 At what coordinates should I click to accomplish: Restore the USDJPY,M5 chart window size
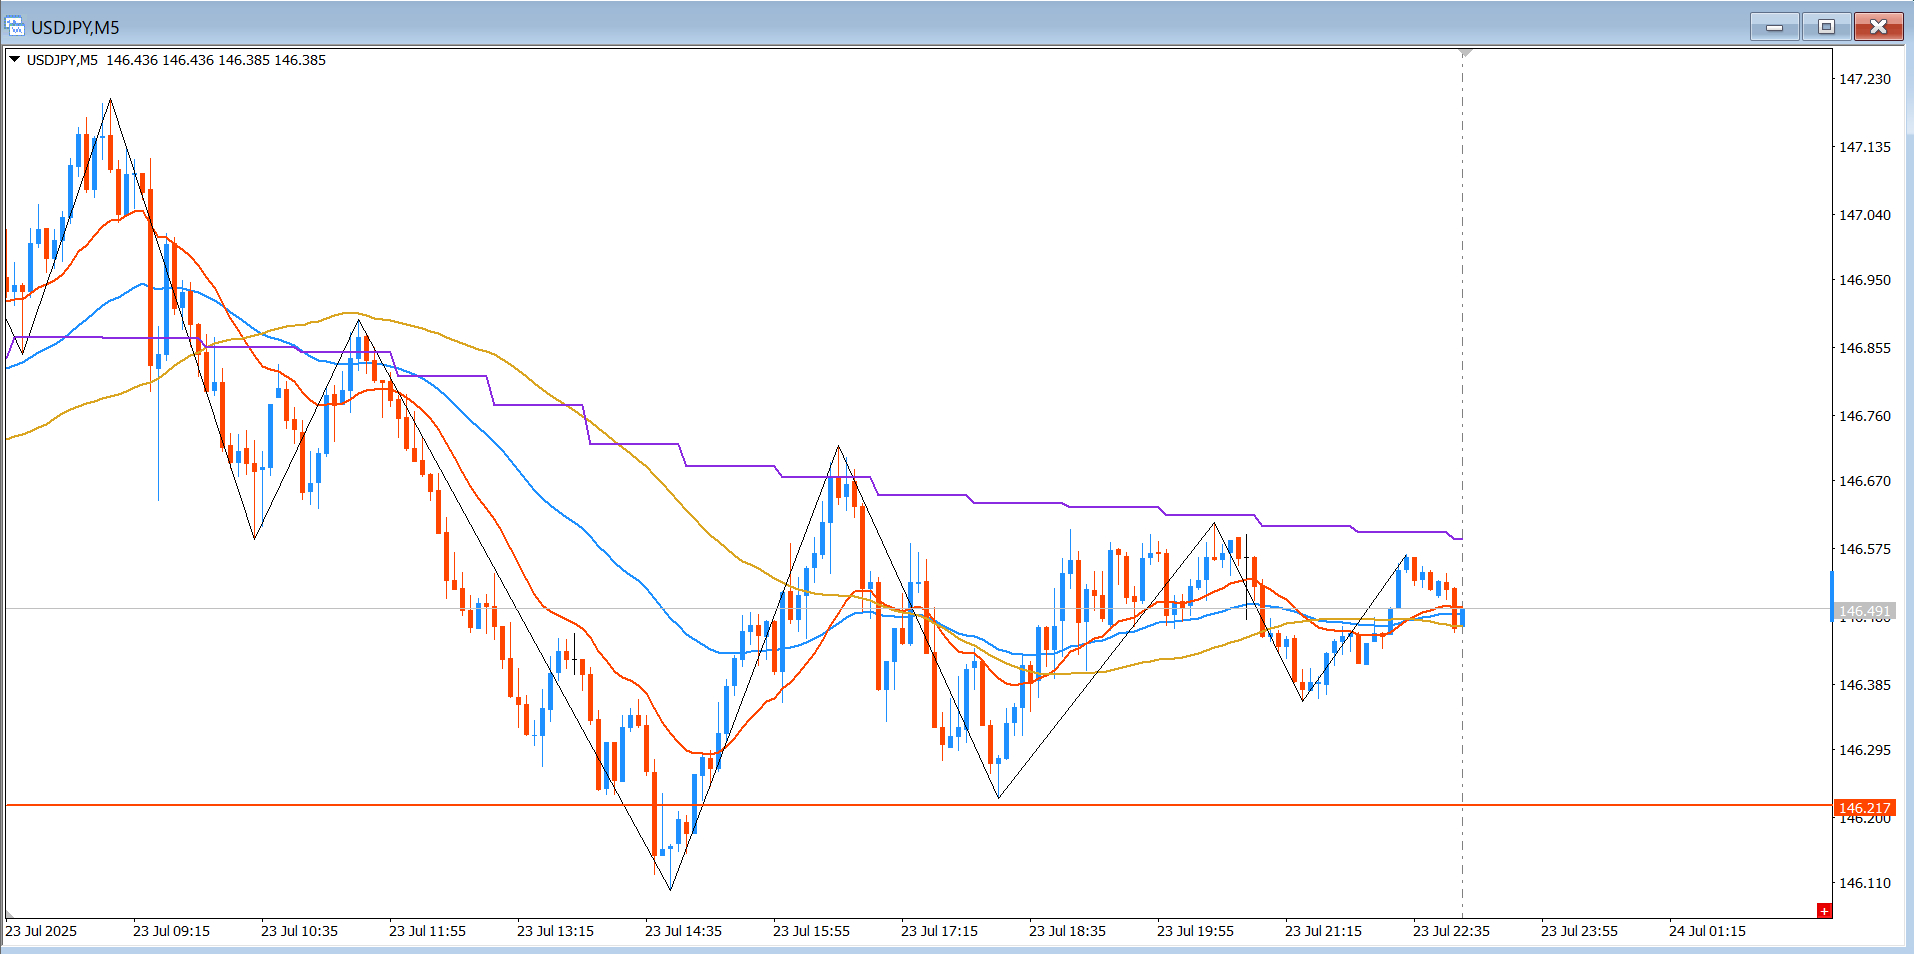[1826, 27]
